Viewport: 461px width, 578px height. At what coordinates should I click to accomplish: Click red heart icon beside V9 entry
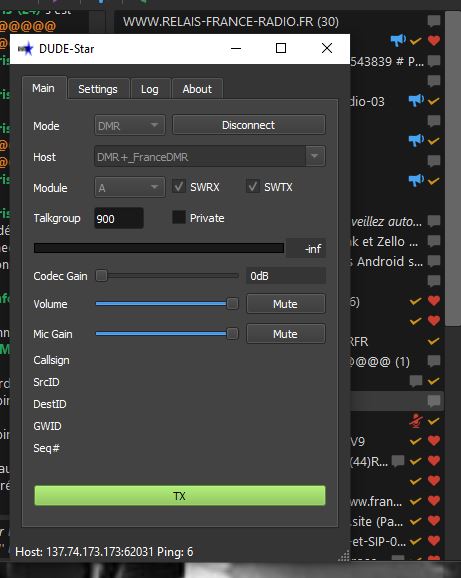click(434, 441)
